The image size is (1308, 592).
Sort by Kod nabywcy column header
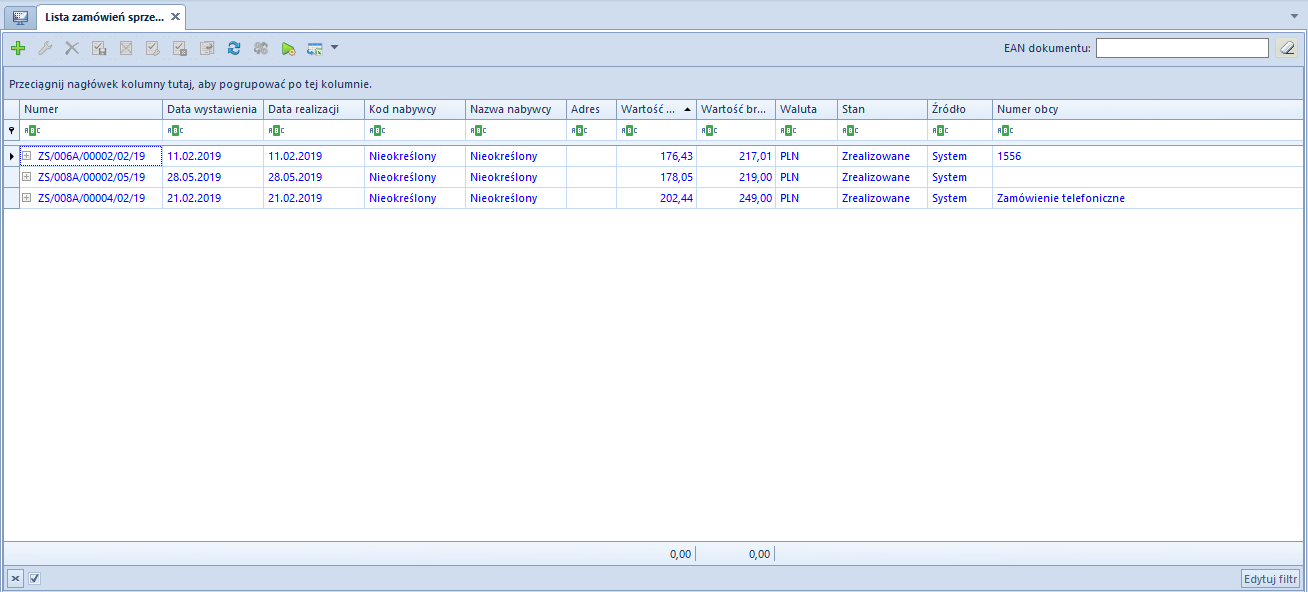pyautogui.click(x=415, y=109)
